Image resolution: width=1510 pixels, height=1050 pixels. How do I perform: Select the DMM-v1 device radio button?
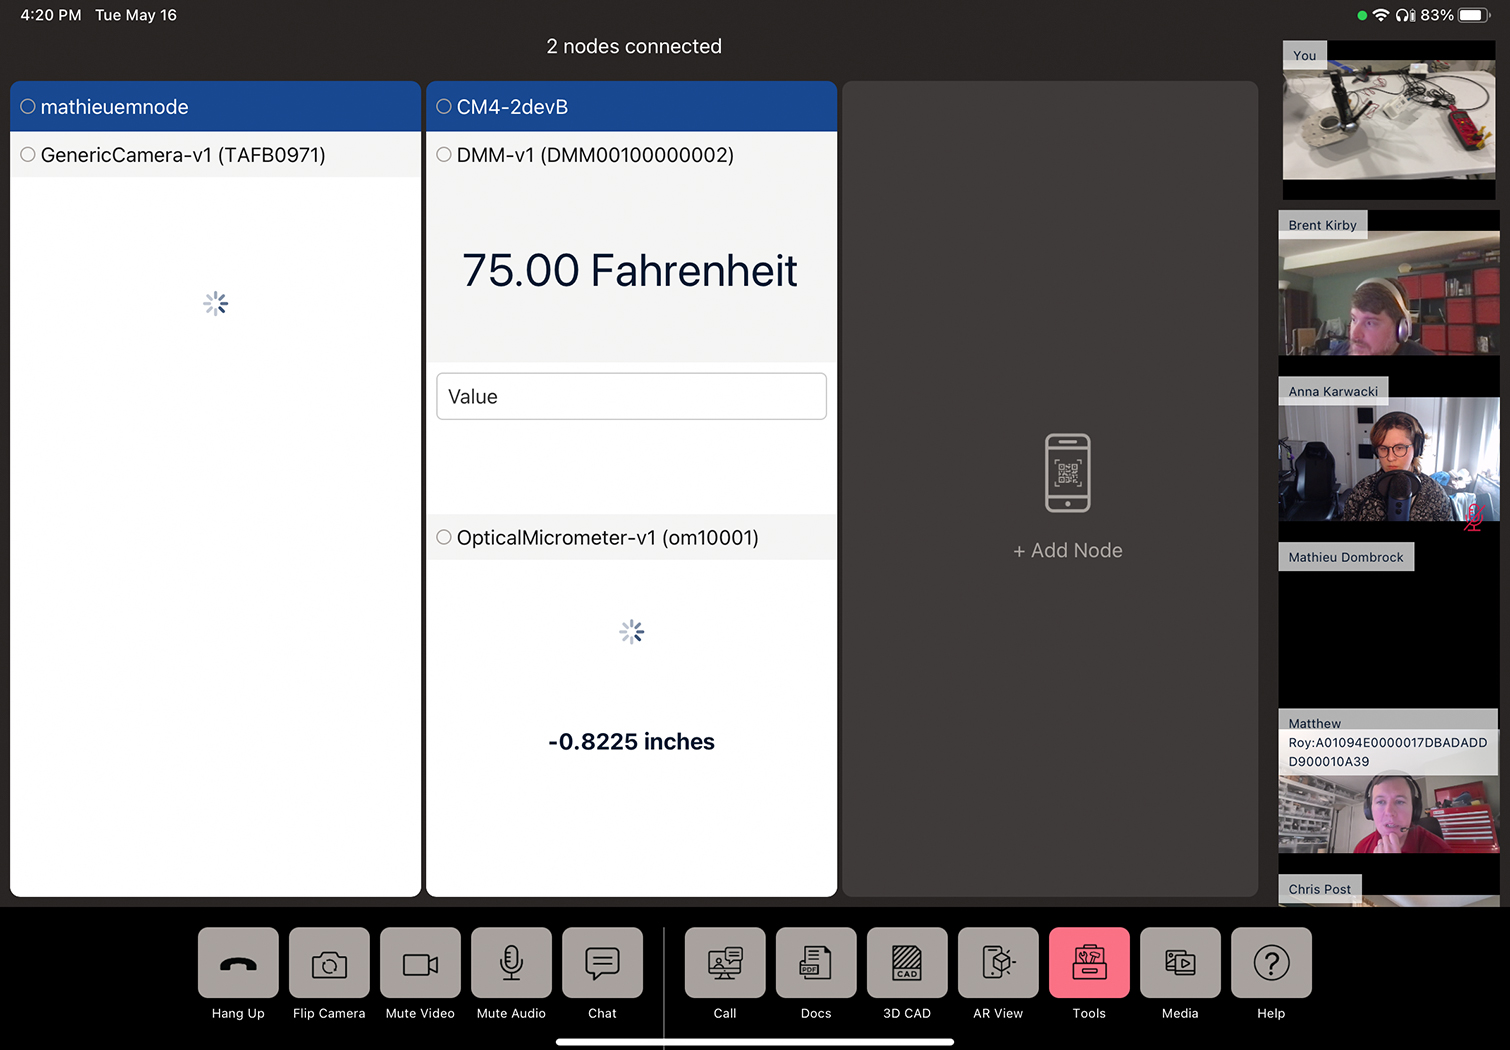[x=443, y=155]
